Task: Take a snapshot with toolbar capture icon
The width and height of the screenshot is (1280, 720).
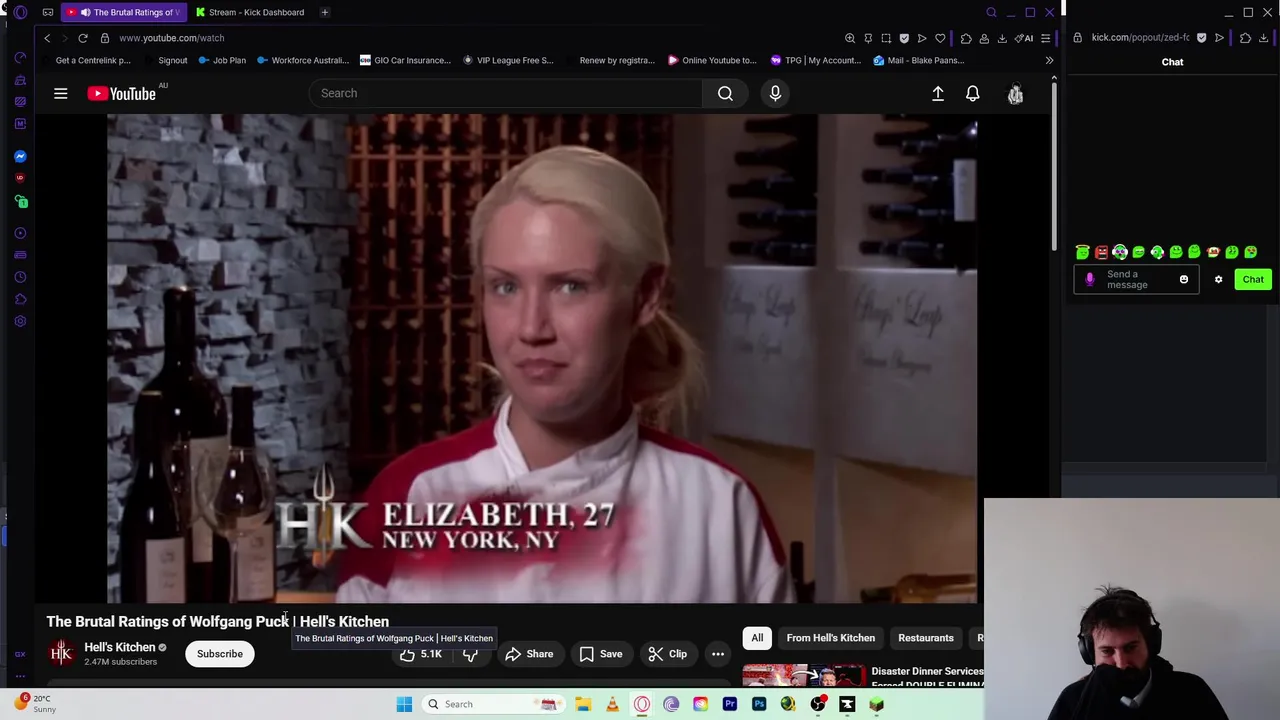Action: (886, 38)
